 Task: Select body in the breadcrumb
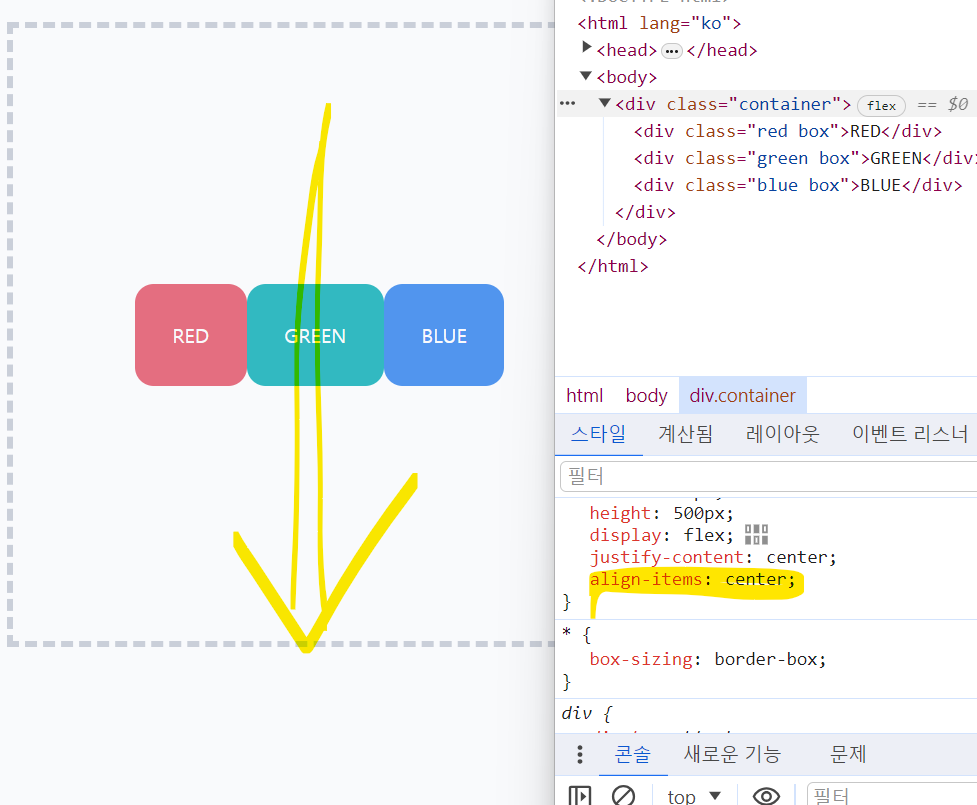646,396
